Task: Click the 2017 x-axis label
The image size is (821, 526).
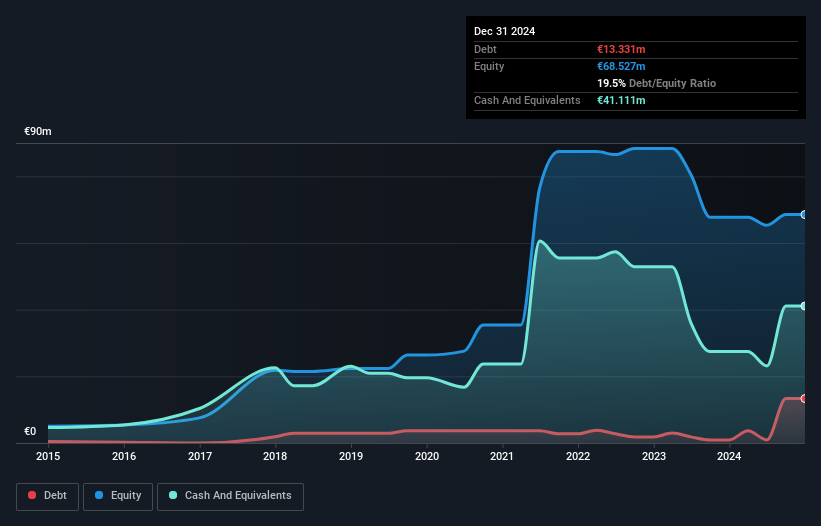Action: click(200, 456)
